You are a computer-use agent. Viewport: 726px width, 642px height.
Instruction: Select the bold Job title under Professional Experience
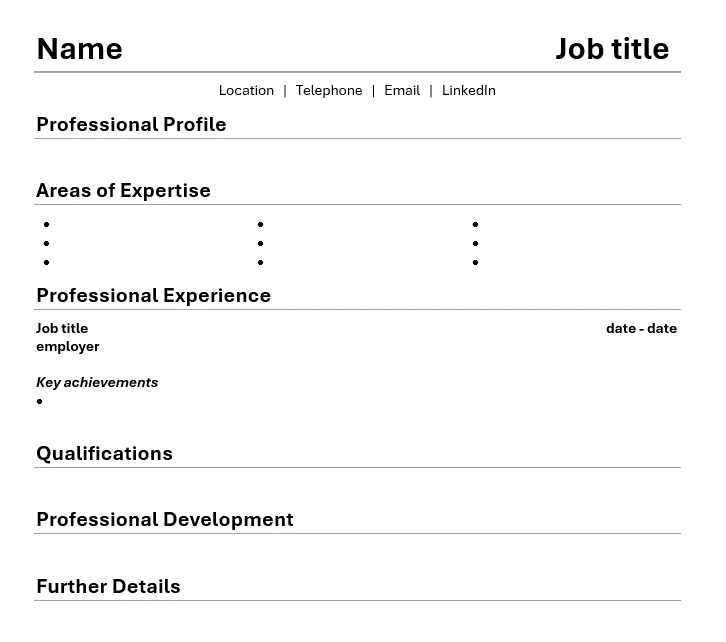[x=62, y=328]
